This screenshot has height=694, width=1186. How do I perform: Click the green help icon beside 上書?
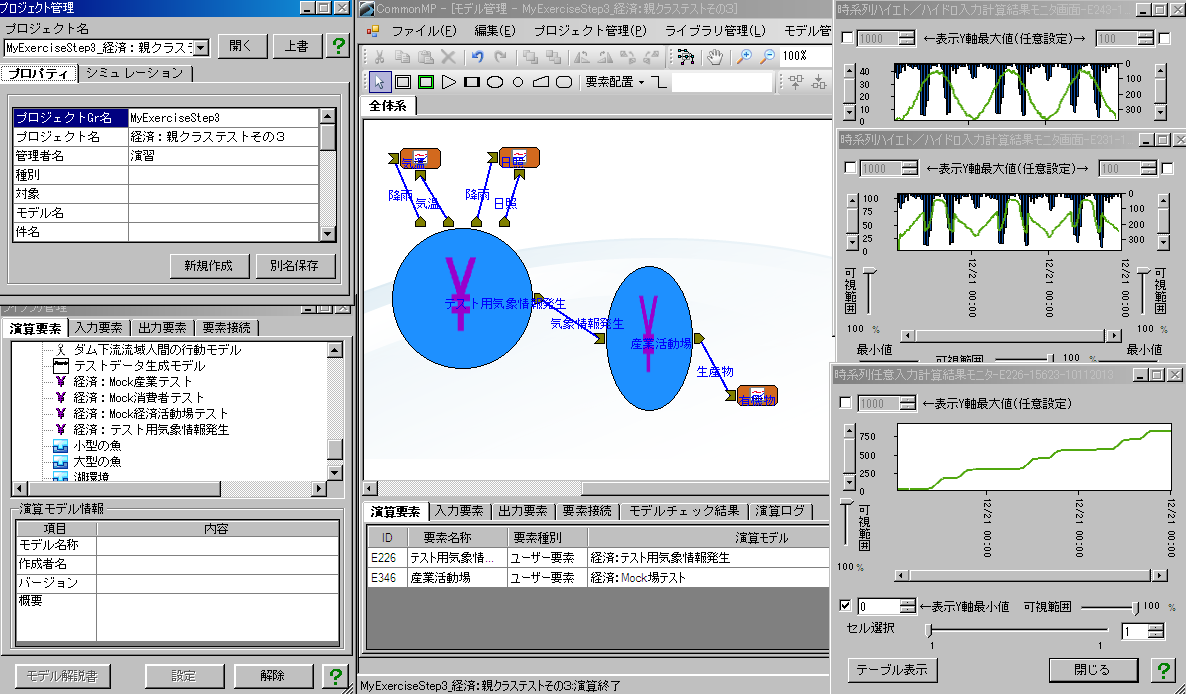[x=338, y=46]
